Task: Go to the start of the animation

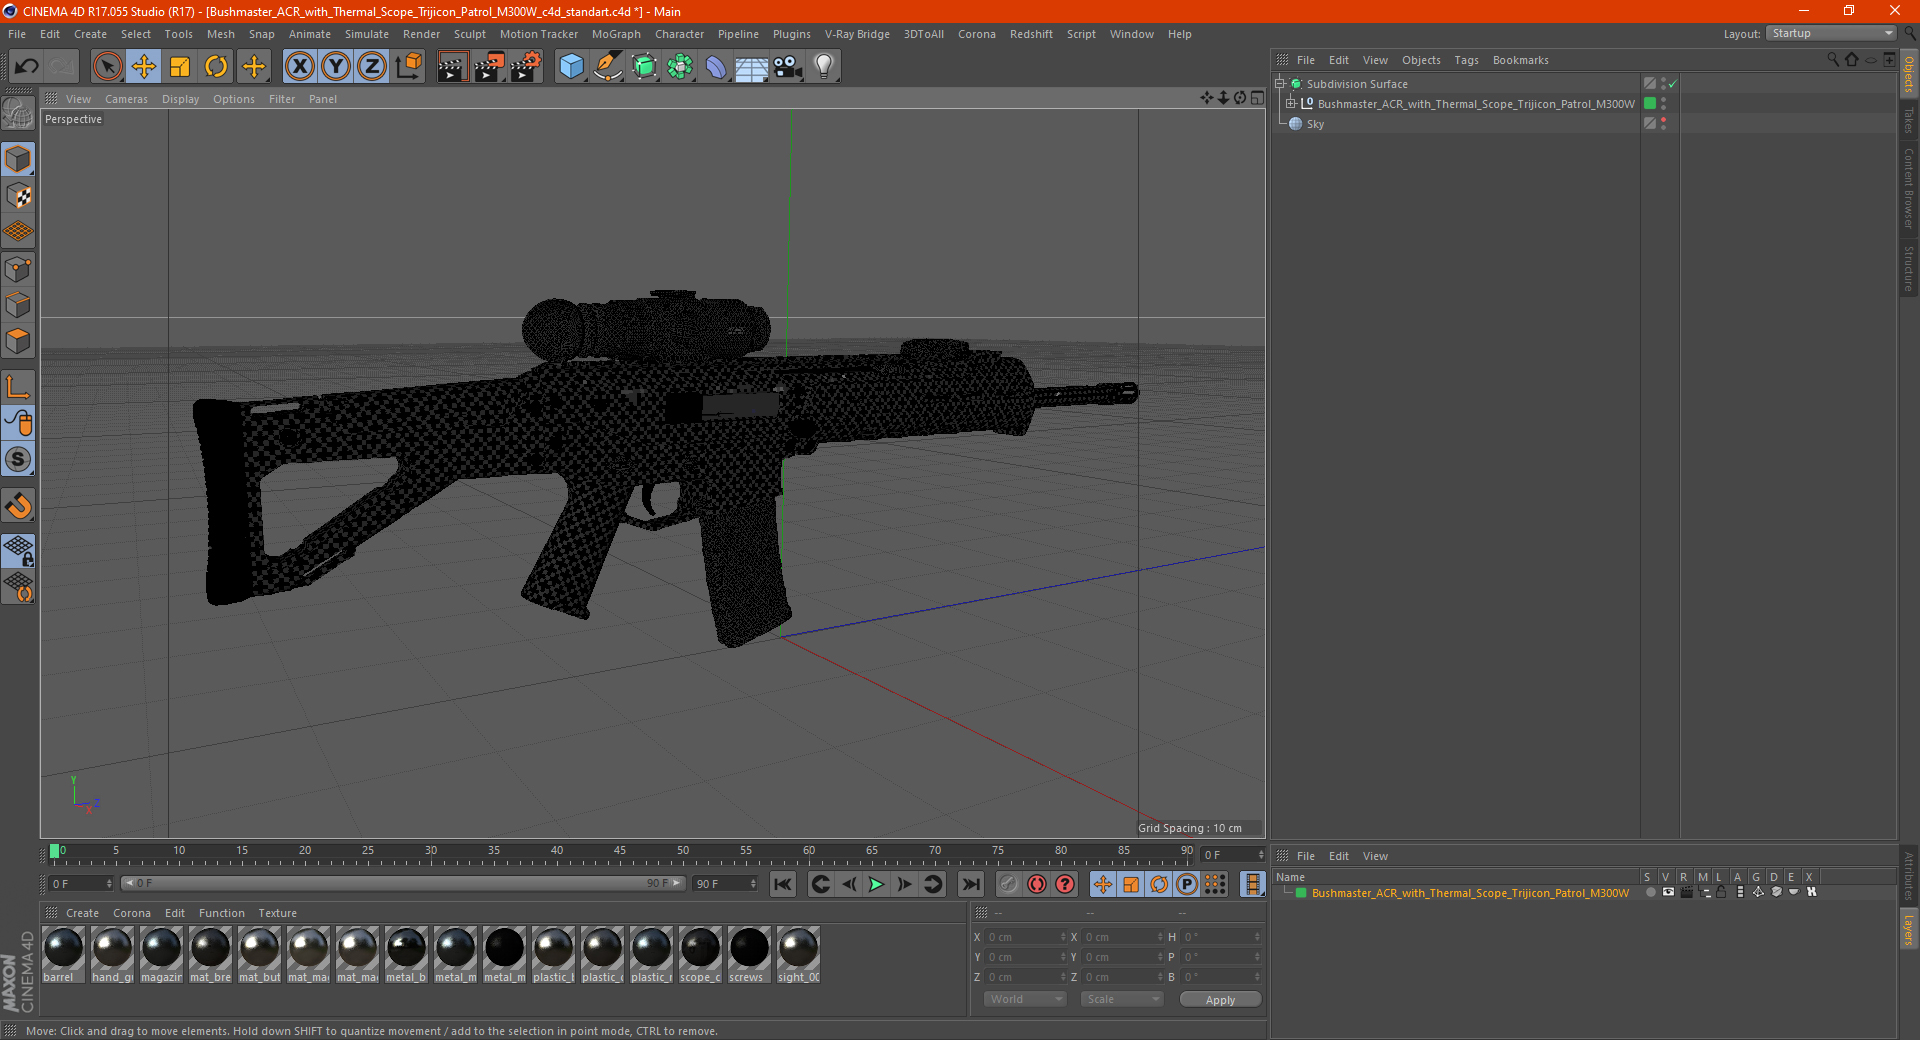Action: coord(783,884)
